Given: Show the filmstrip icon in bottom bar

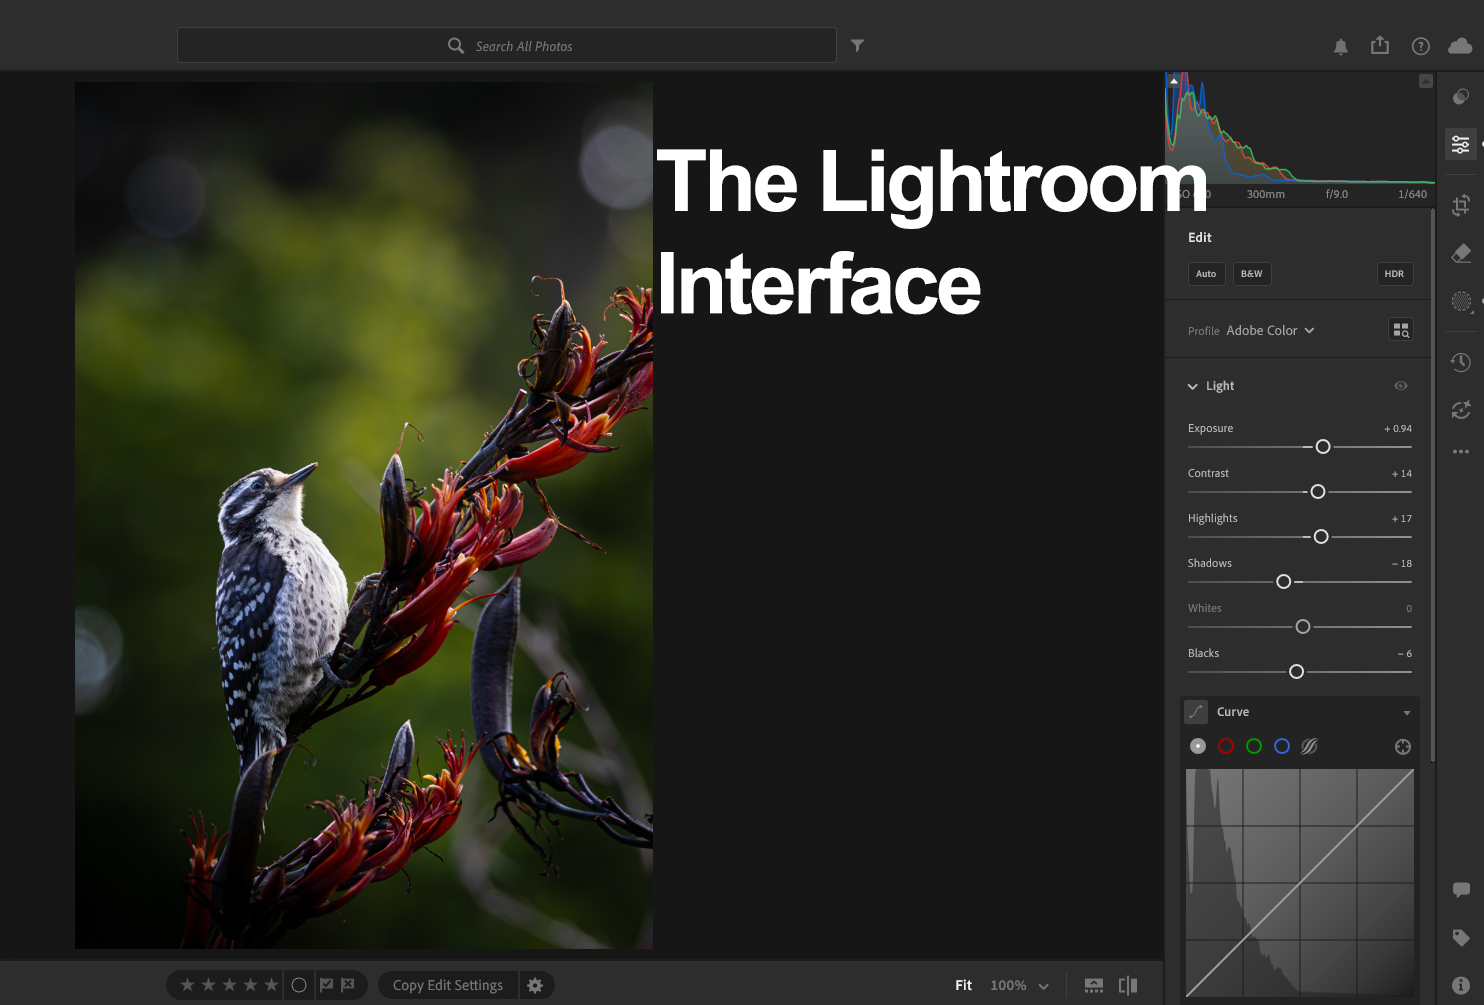Looking at the screenshot, I should coord(1094,985).
